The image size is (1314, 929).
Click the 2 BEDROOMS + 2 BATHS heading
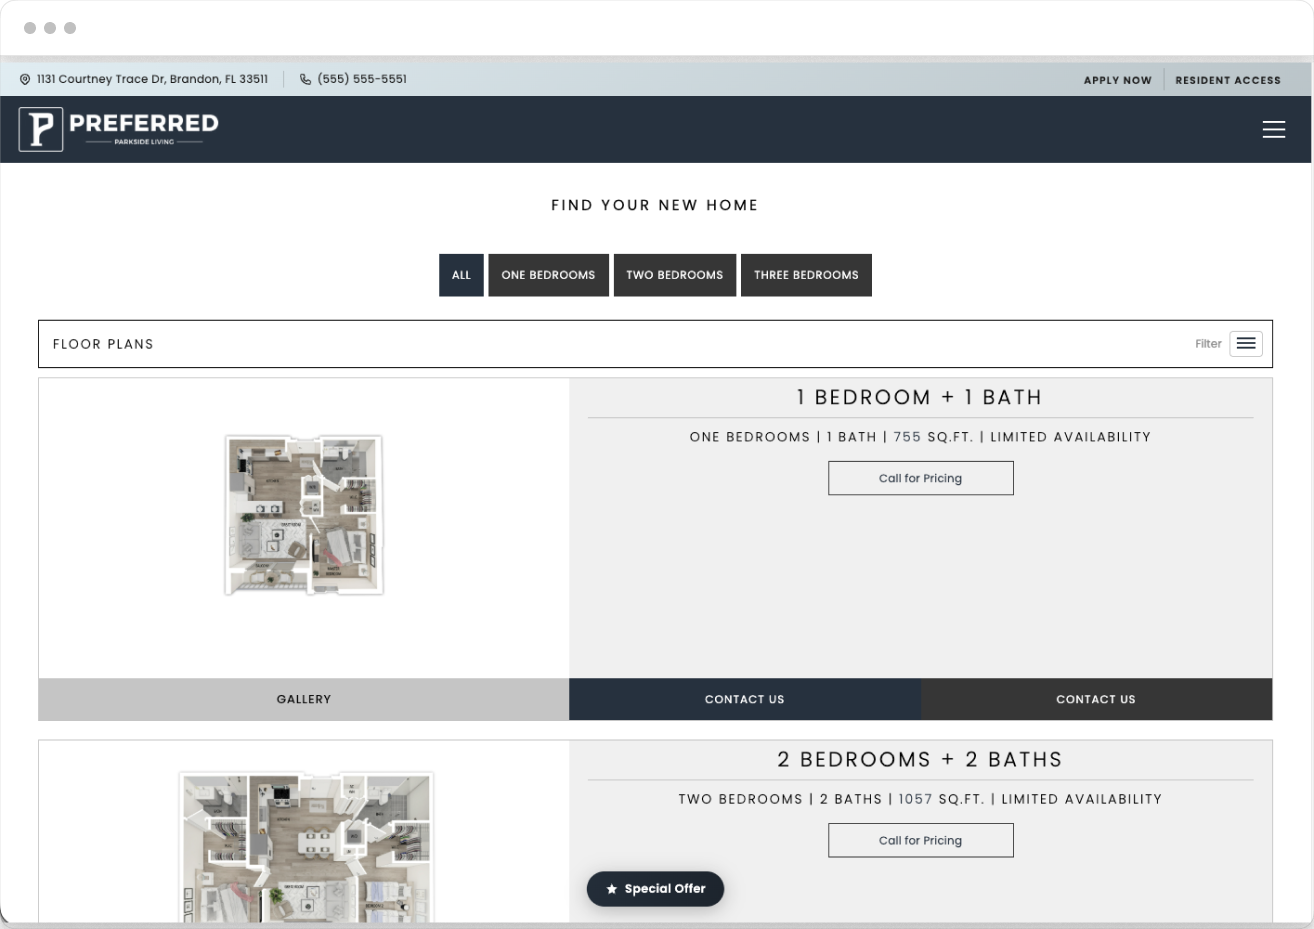(920, 760)
